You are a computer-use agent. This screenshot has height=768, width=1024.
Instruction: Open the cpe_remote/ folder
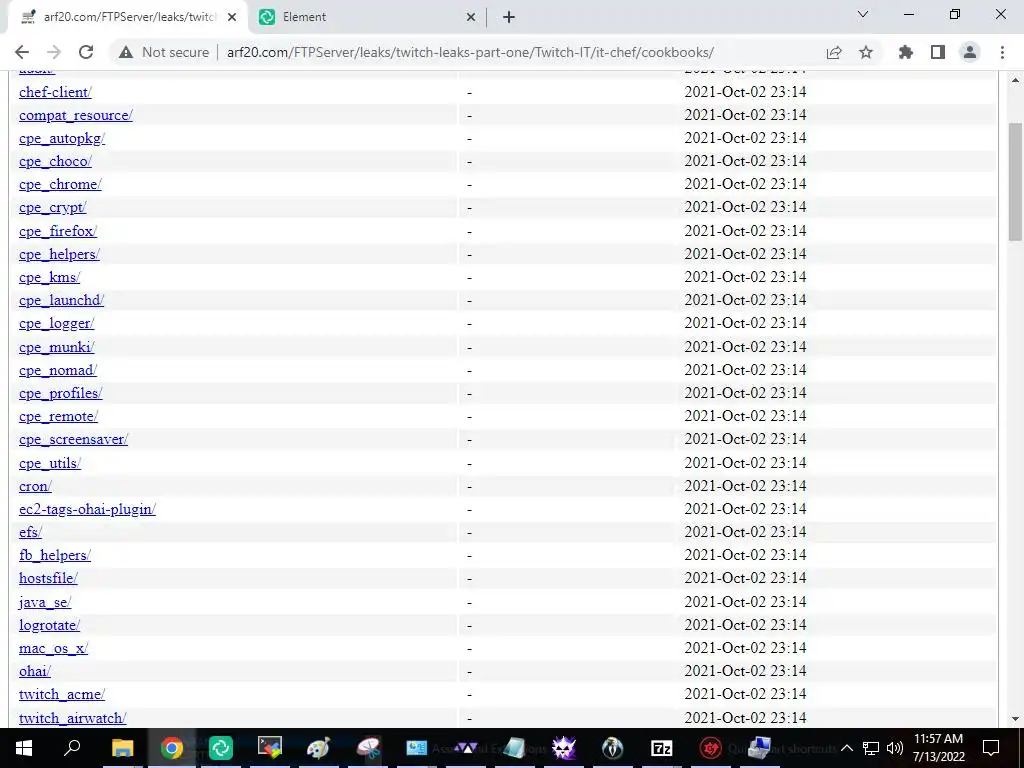pos(59,416)
